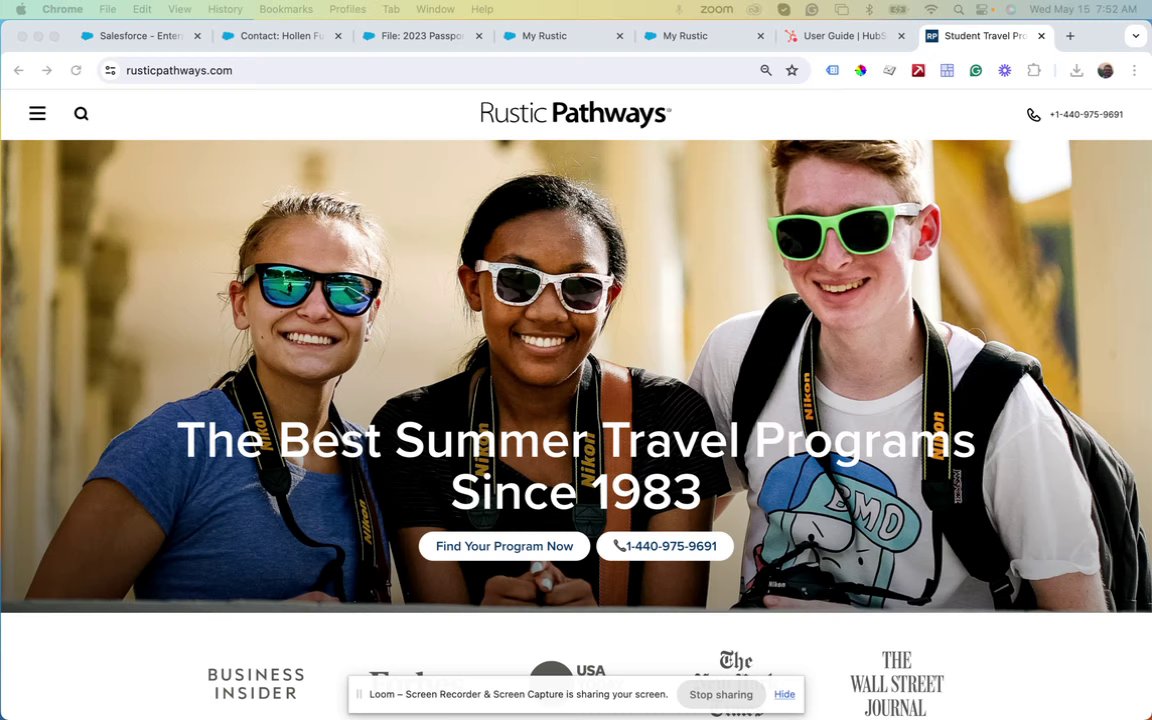
Task: Click the Stop sharing button
Action: (x=721, y=694)
